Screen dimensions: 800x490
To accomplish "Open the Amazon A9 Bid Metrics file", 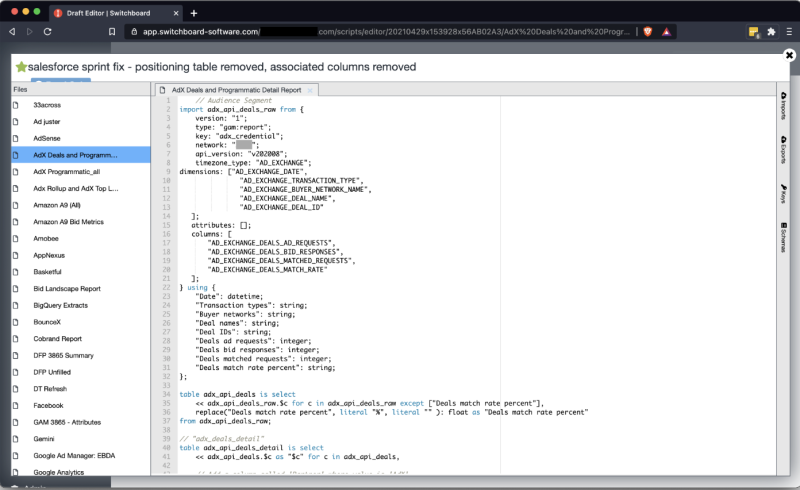I will tap(81, 222).
